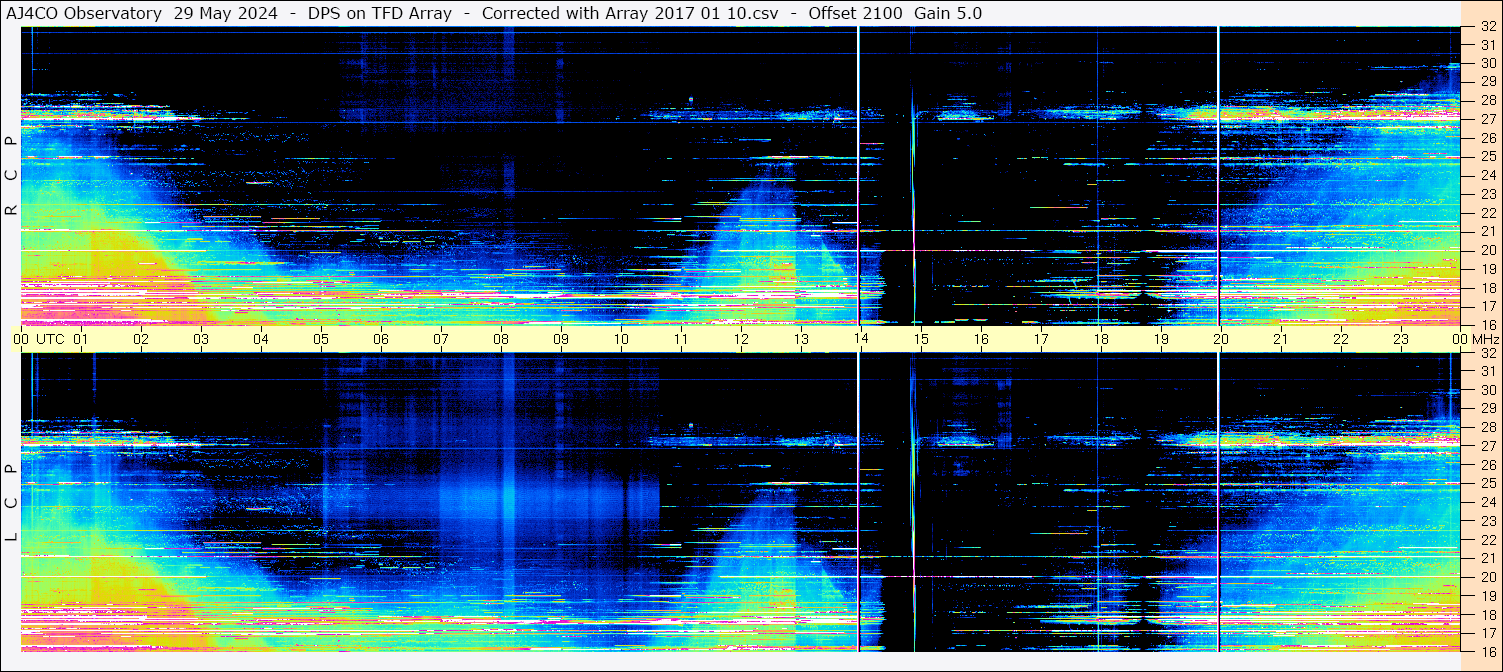Image resolution: width=1503 pixels, height=672 pixels.
Task: Select the 20 hour time axis label
Action: pos(1221,339)
